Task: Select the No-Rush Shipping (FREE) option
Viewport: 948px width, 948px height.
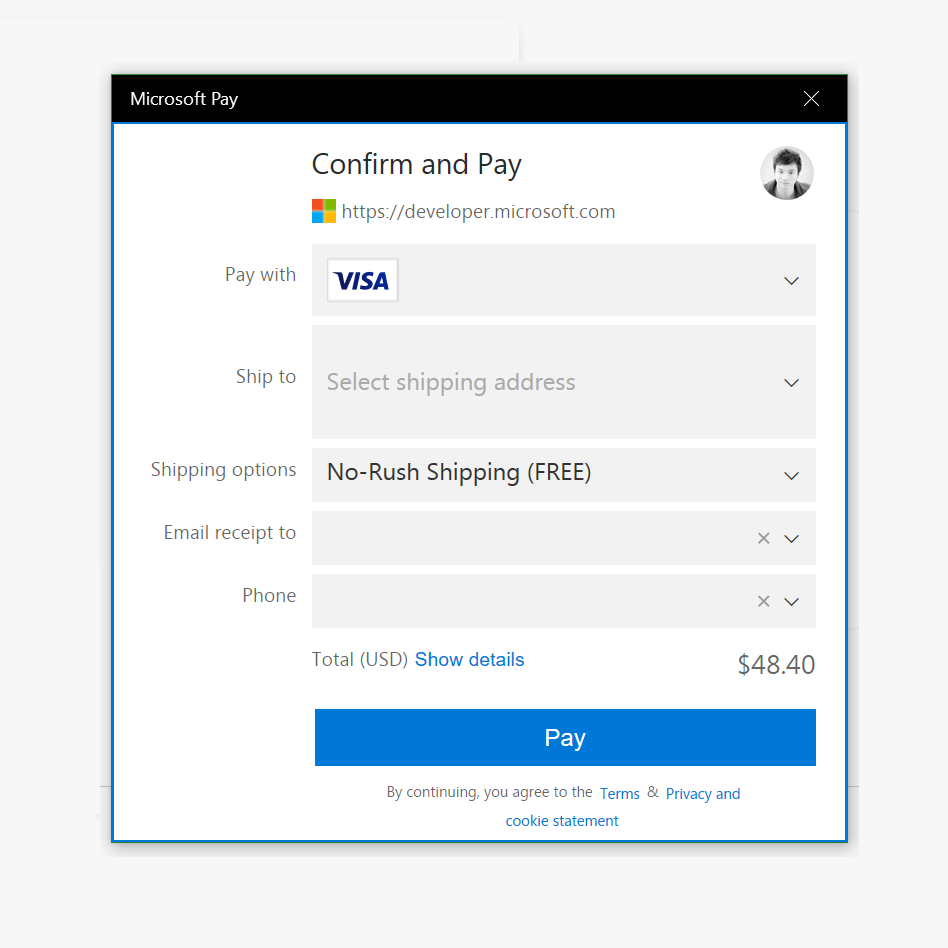Action: (x=459, y=473)
